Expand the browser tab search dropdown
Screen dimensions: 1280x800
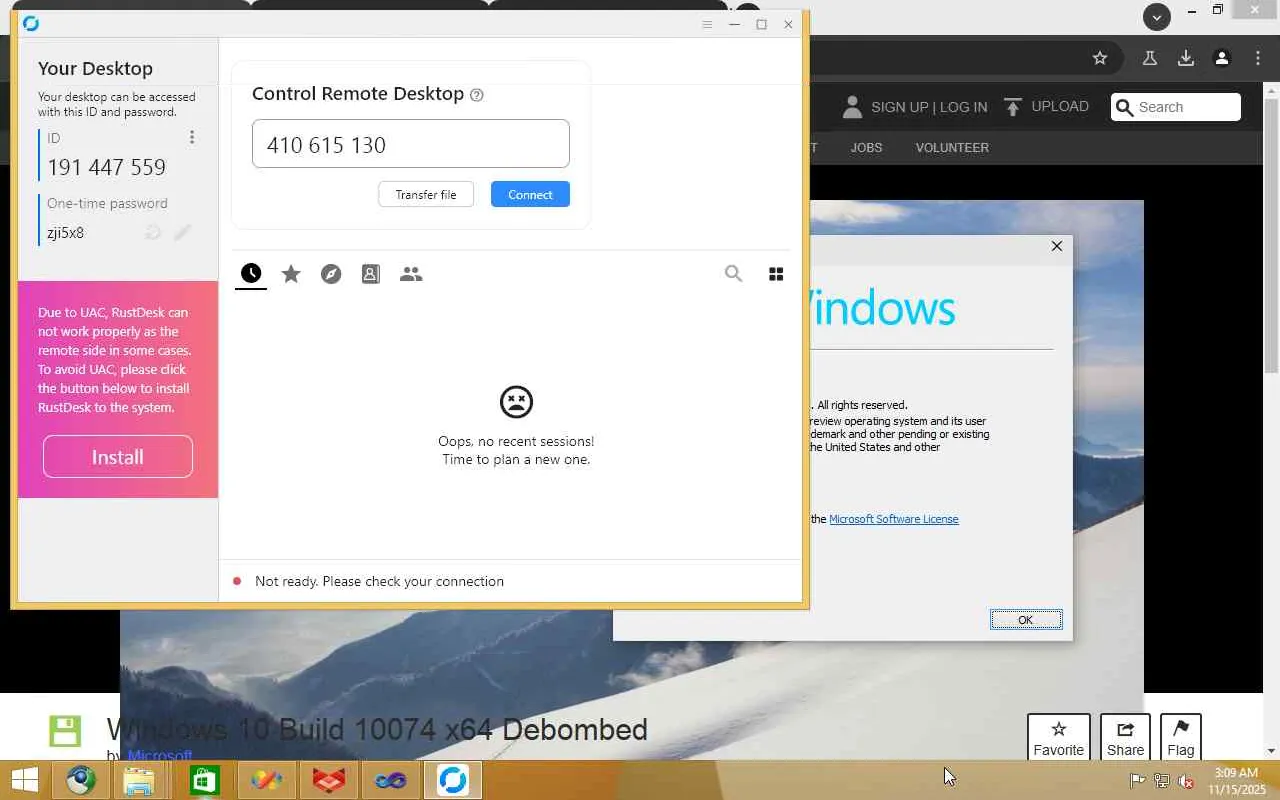(1157, 16)
